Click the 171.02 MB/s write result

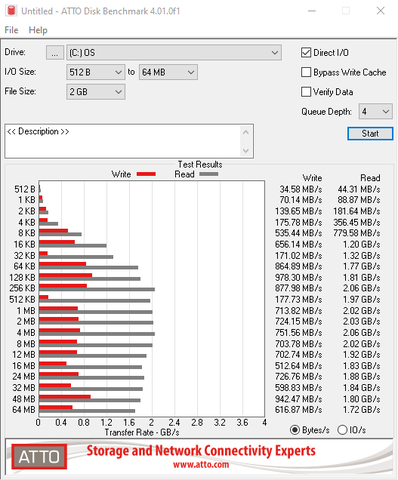click(x=298, y=255)
